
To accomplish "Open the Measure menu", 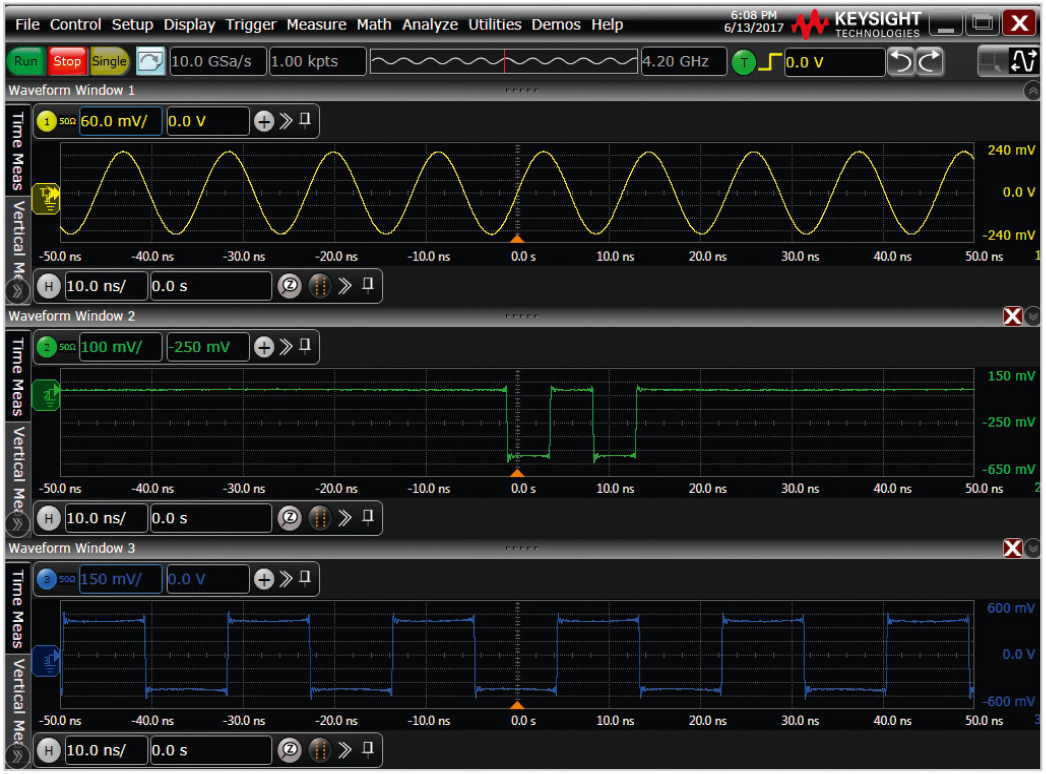I will [x=316, y=25].
